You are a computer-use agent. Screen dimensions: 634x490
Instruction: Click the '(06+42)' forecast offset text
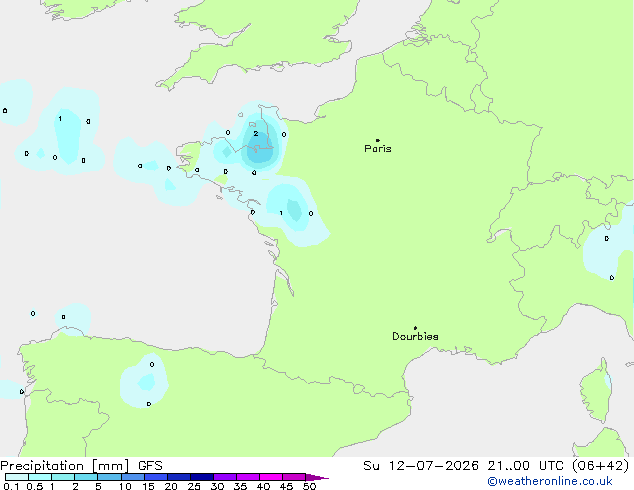click(600, 466)
